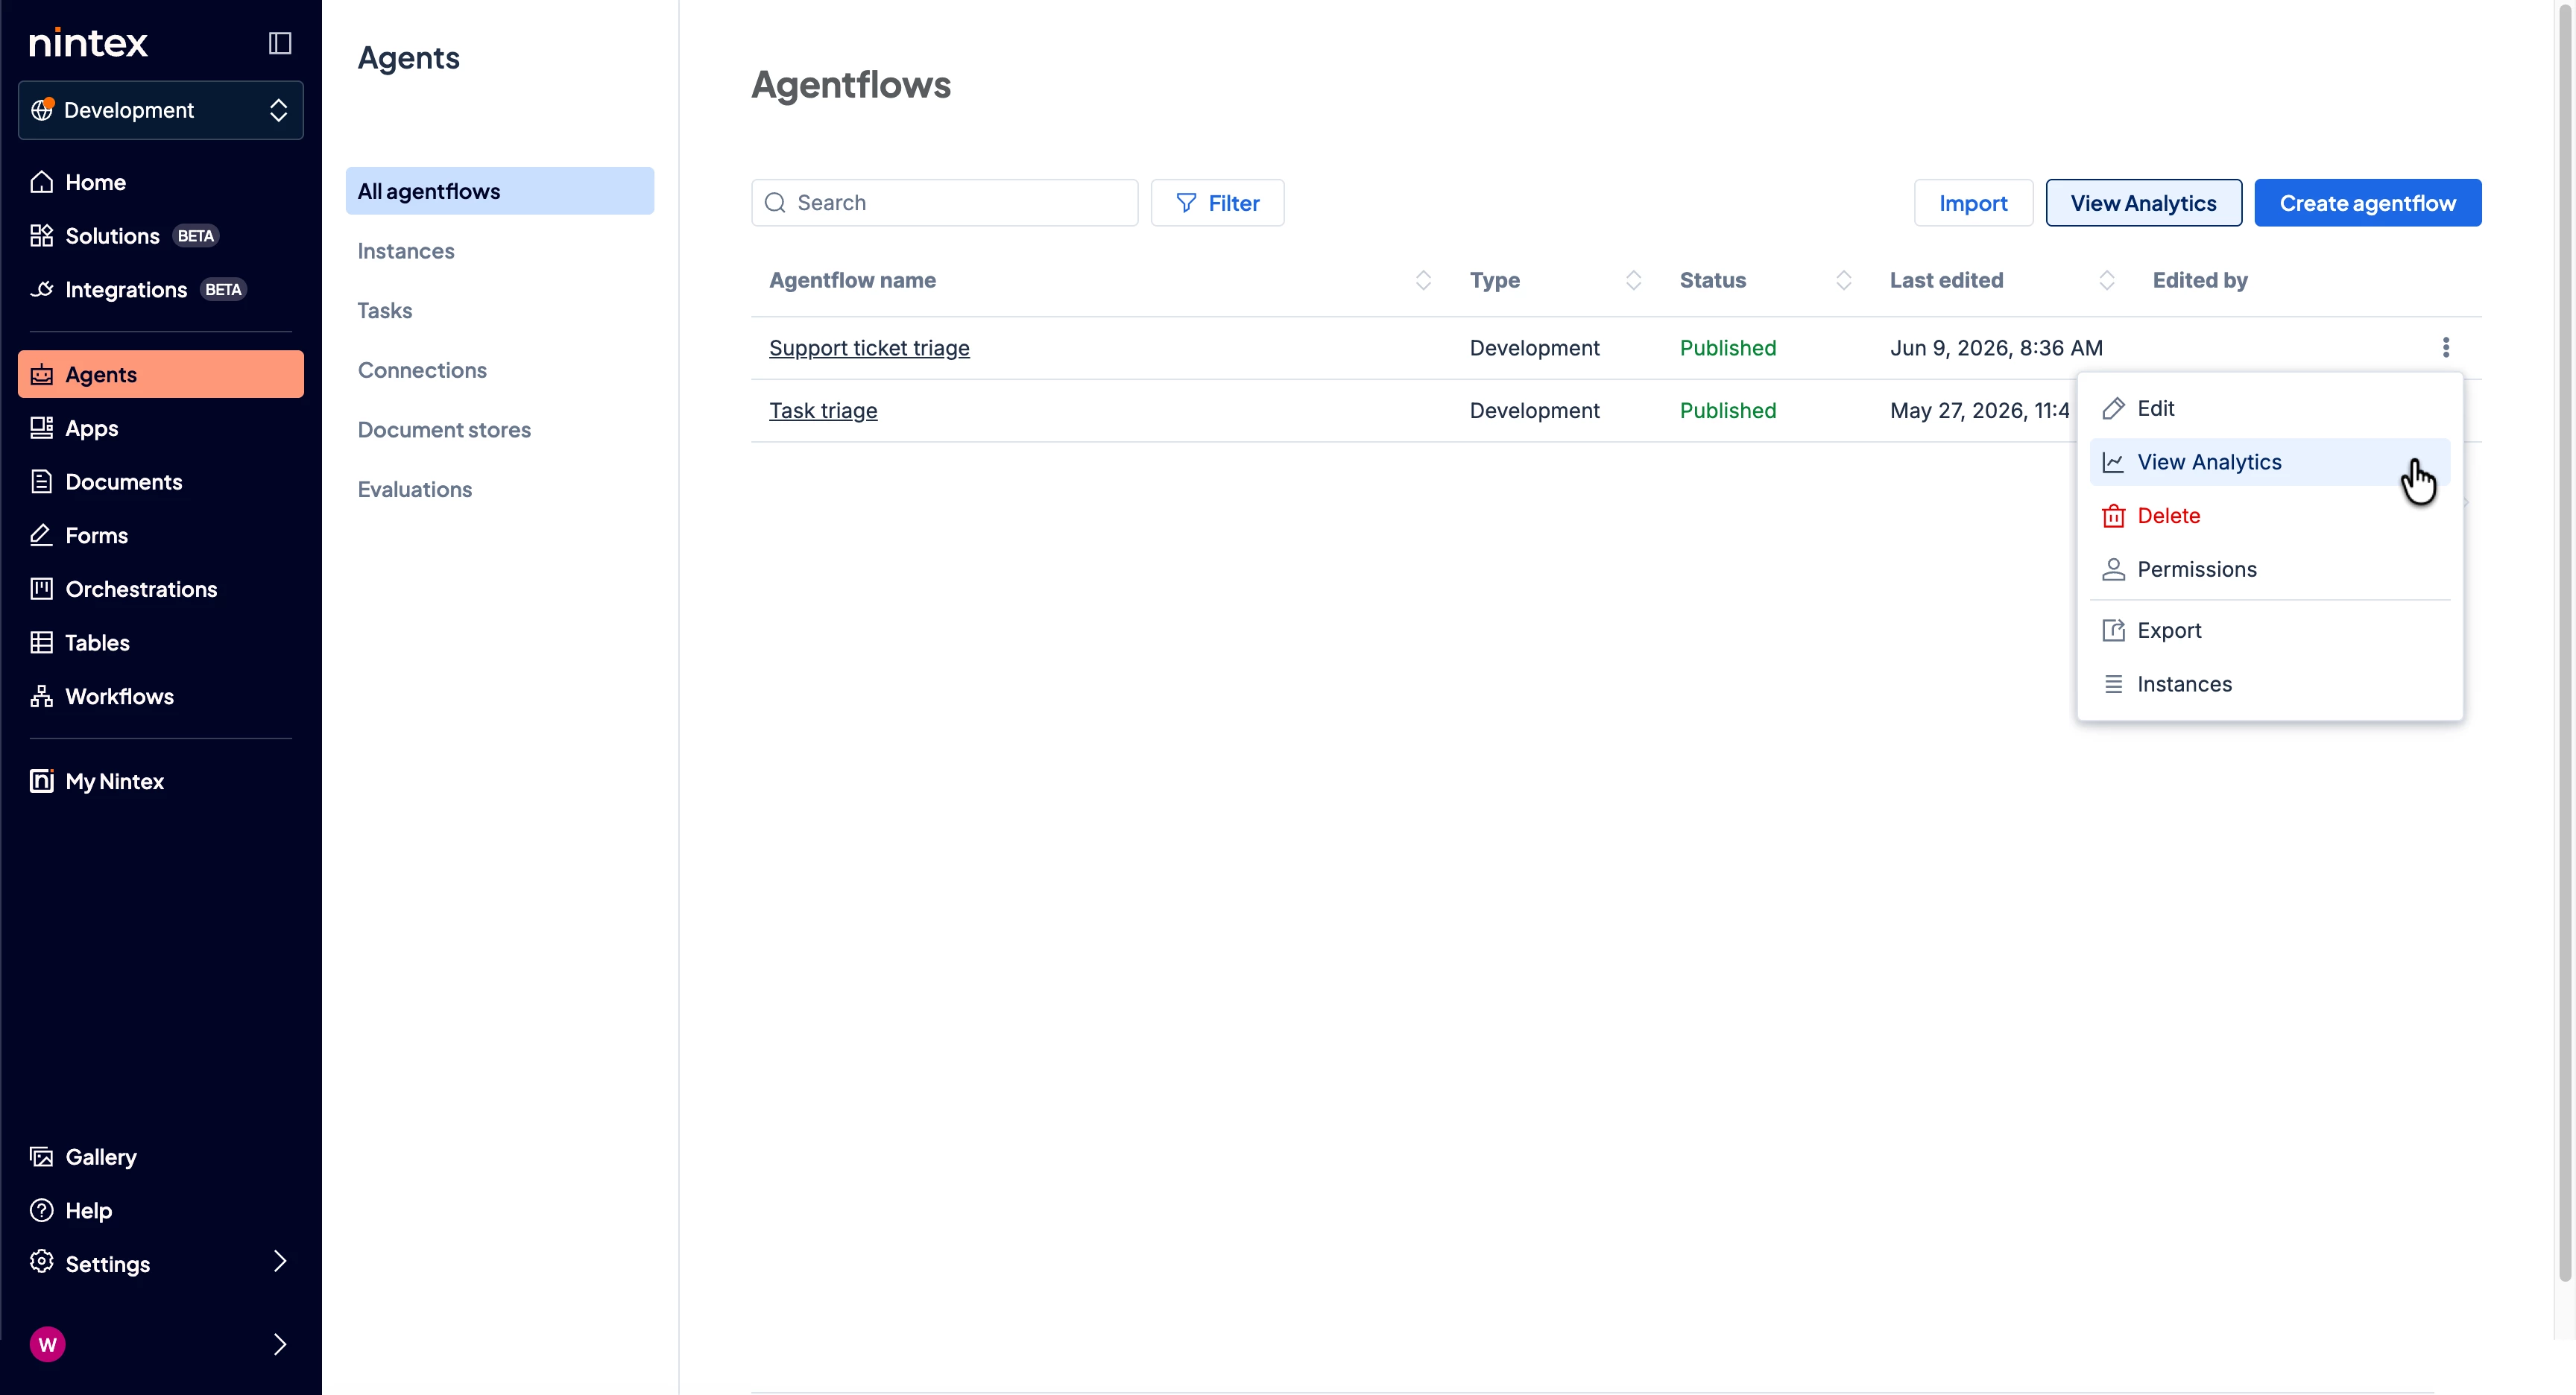This screenshot has width=2576, height=1395.
Task: Choose Edit from the context menu
Action: point(2270,409)
